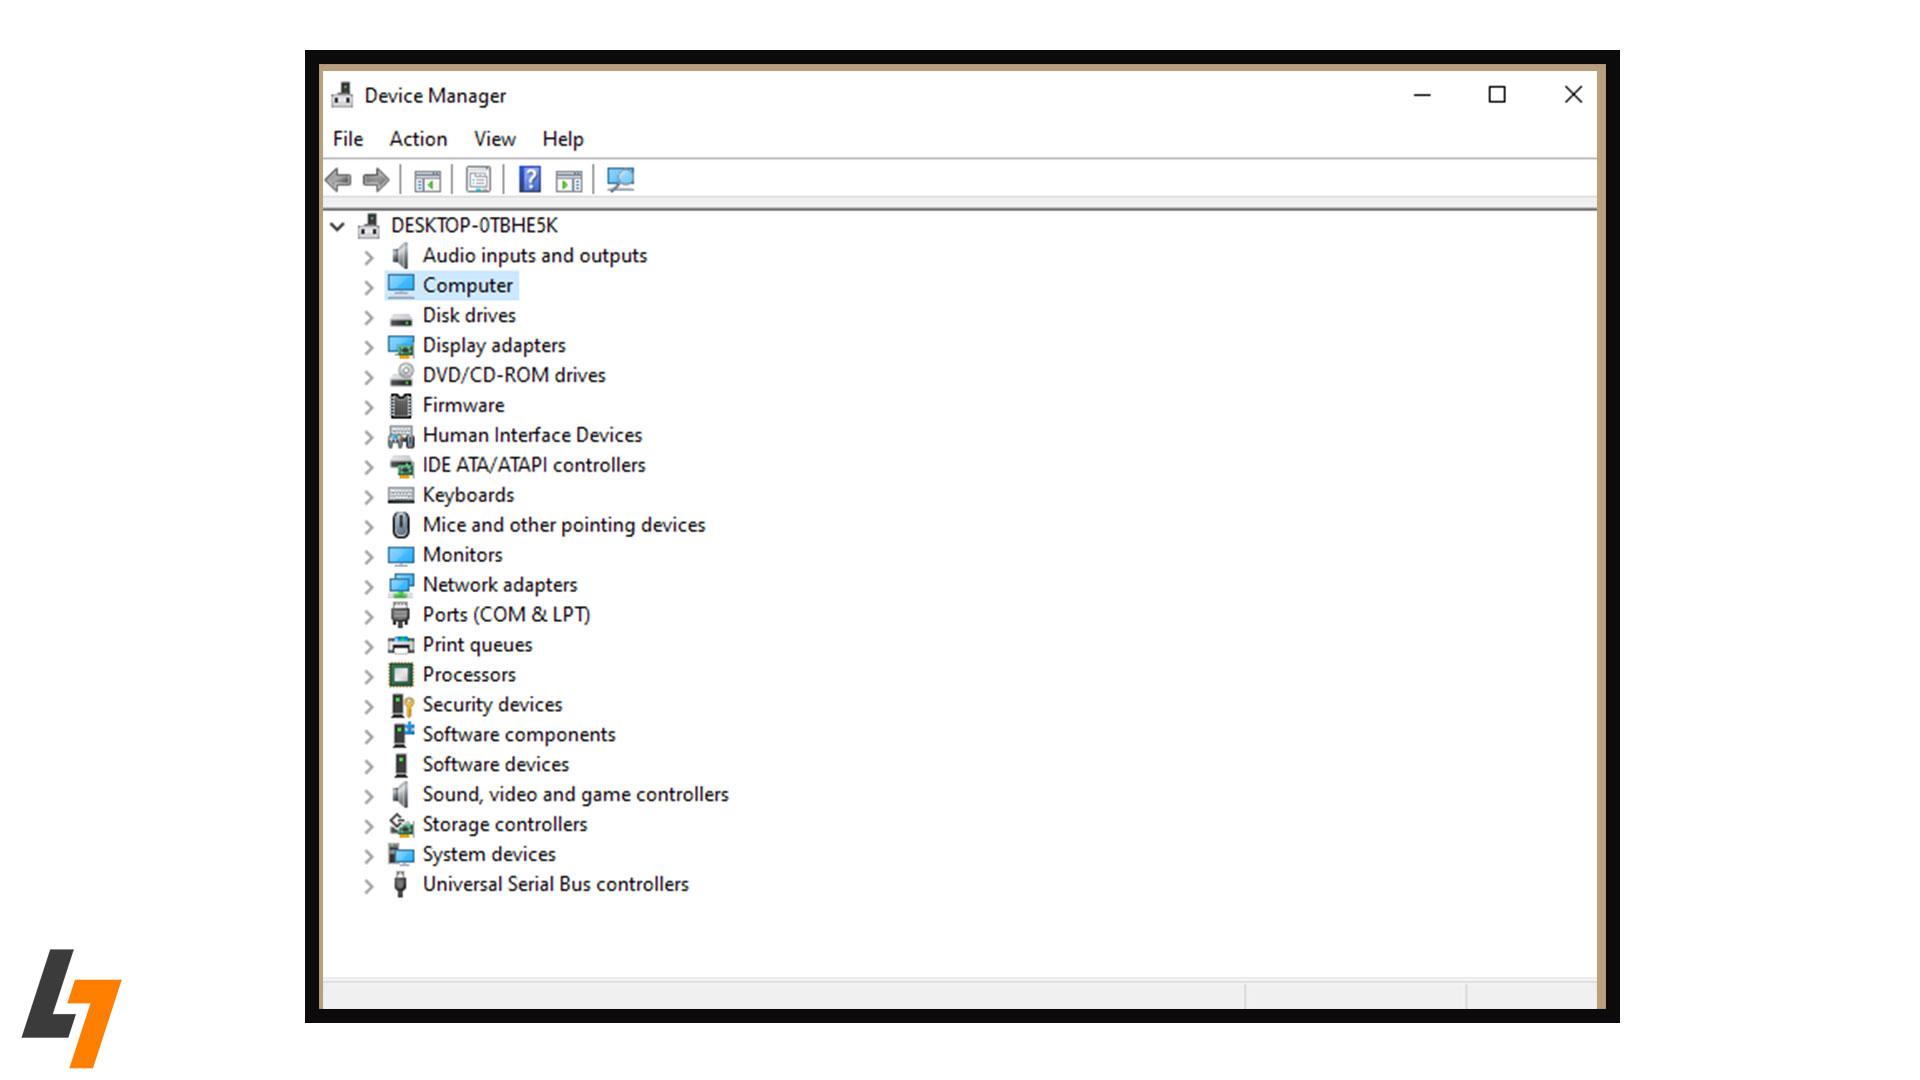Screen dimensions: 1920x1080
Task: Click the Properties toolbar icon
Action: (477, 180)
